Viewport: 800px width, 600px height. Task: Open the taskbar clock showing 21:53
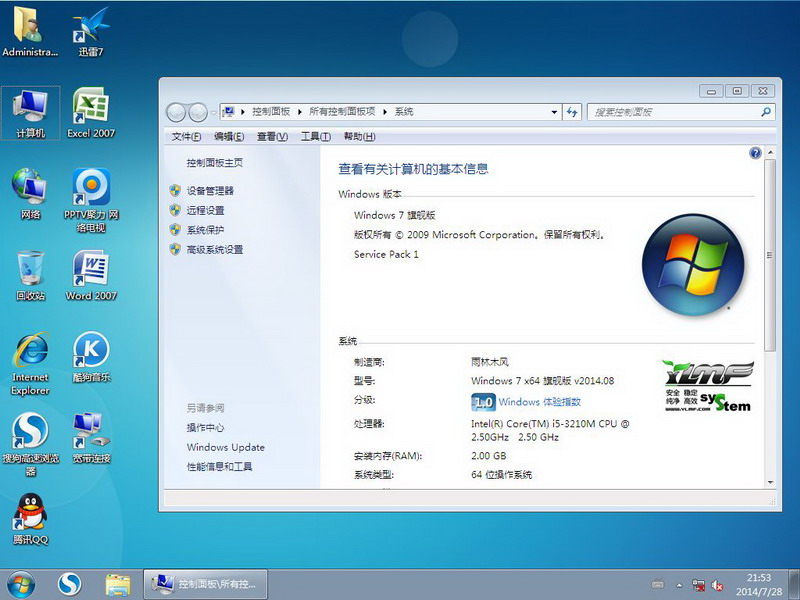(759, 585)
